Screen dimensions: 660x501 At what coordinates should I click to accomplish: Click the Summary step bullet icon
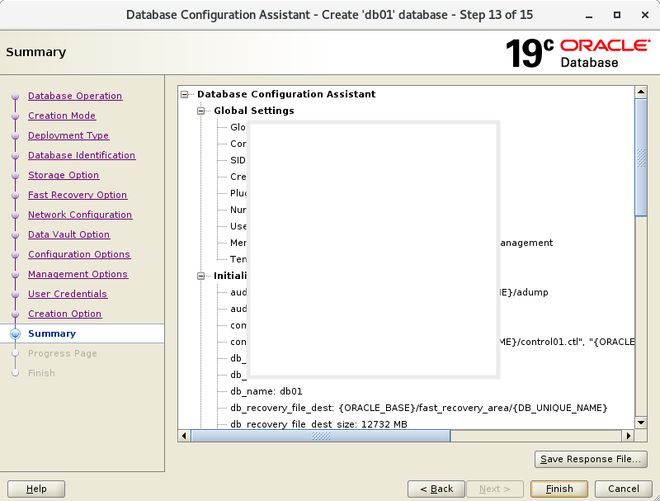tap(16, 334)
